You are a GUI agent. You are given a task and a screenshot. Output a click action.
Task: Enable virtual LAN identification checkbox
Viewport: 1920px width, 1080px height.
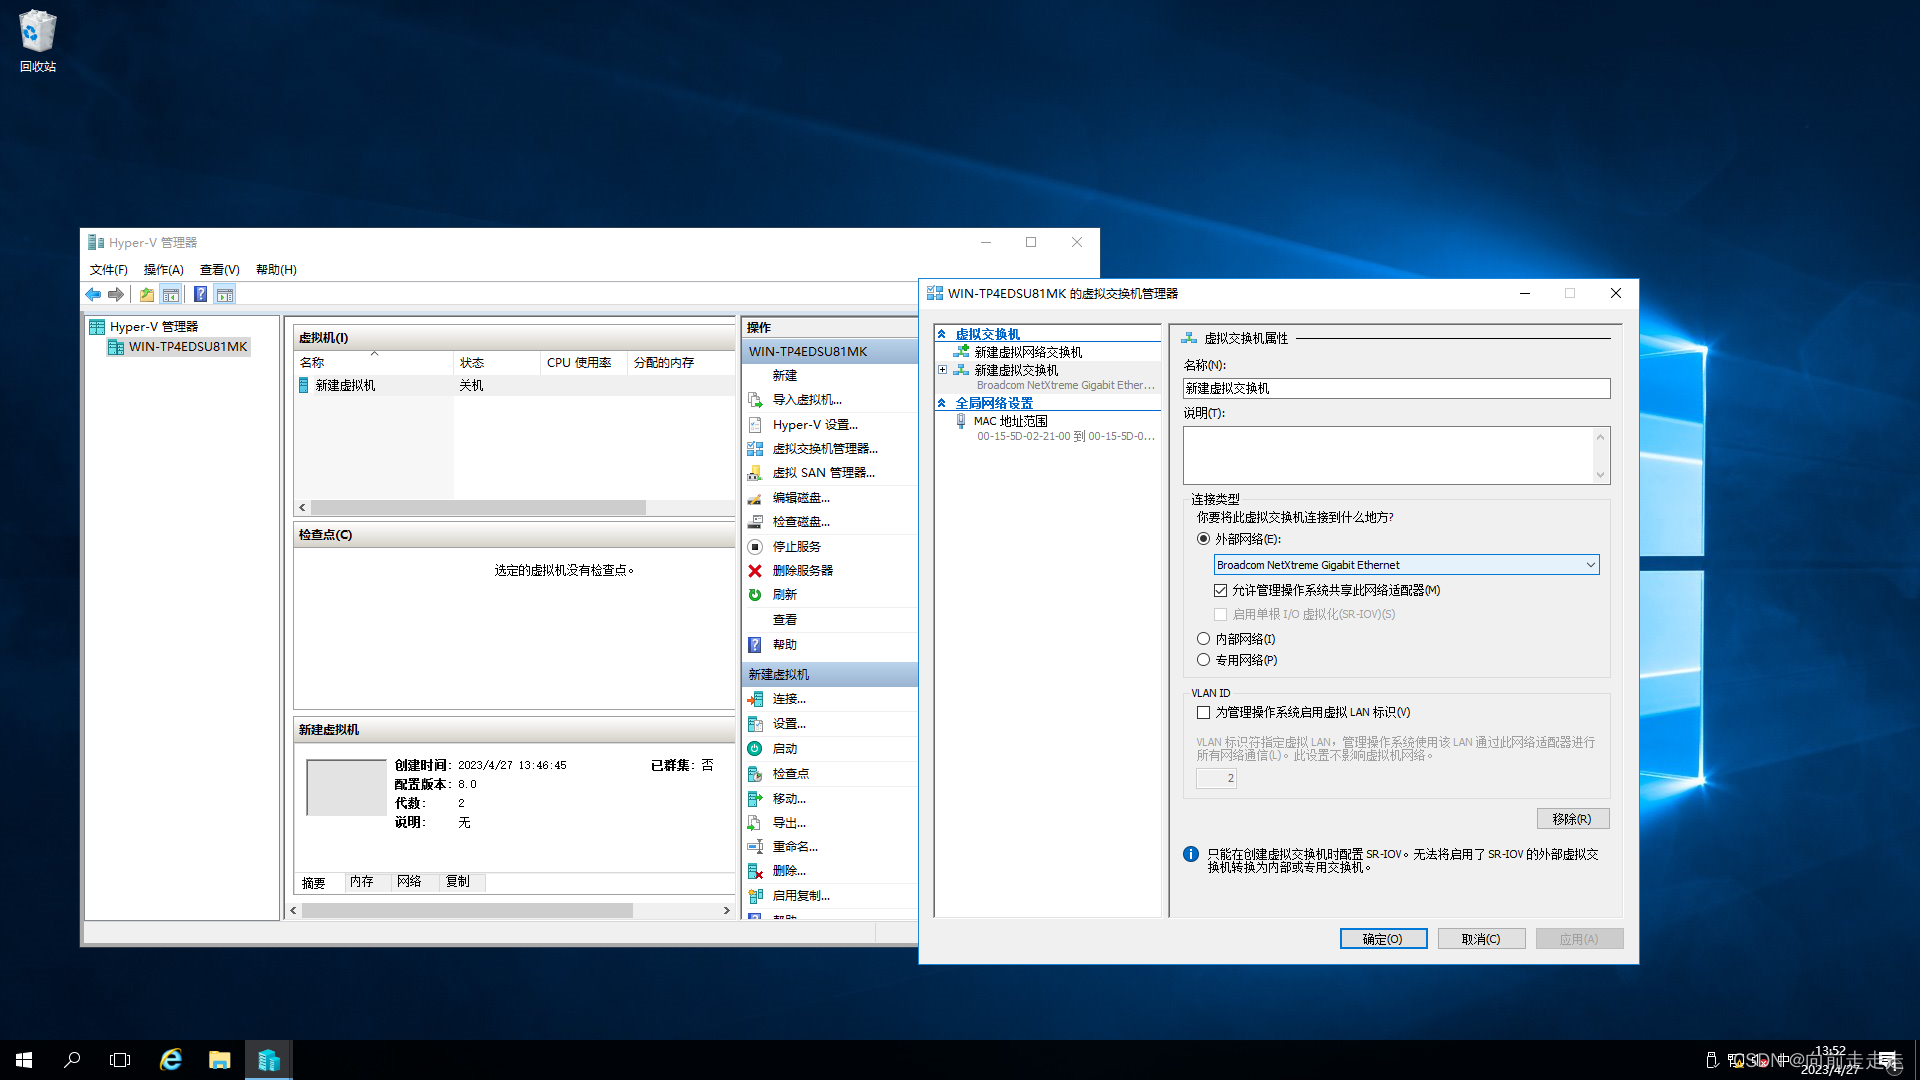[x=1203, y=712]
